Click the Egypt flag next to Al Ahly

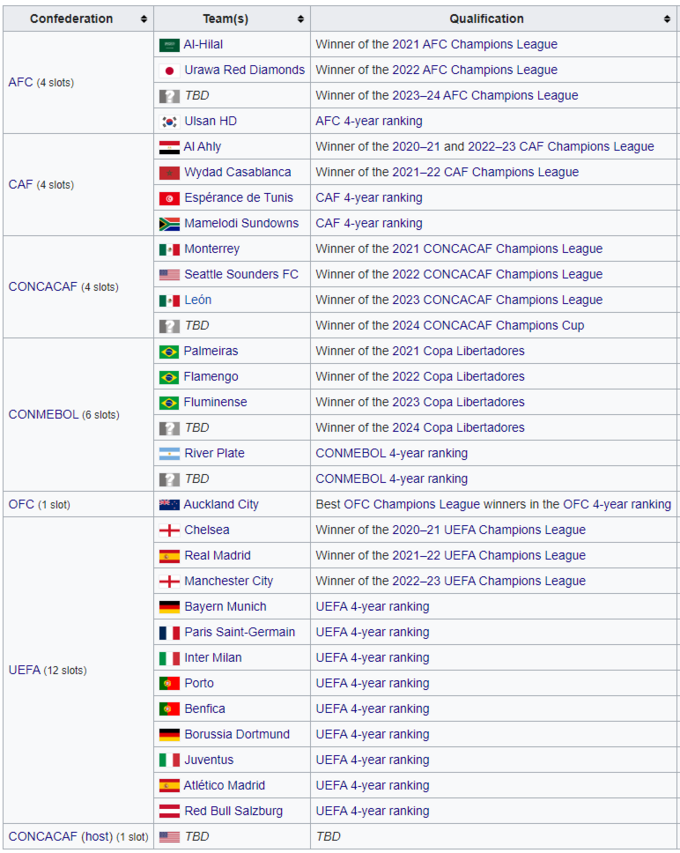[169, 147]
